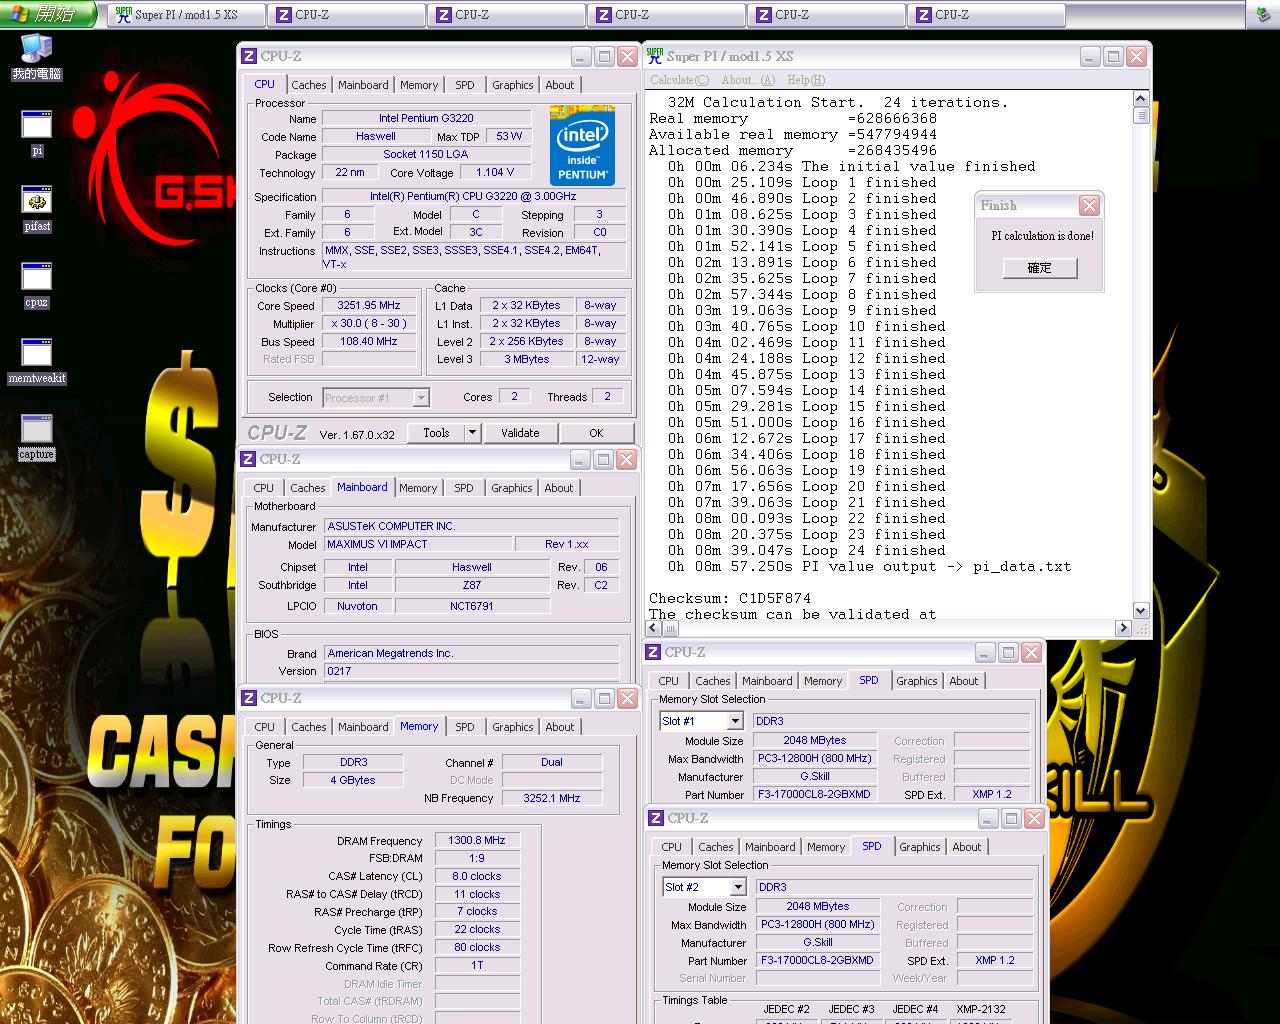Click Super PI horizontal scroll left arrow
The width and height of the screenshot is (1280, 1024).
pyautogui.click(x=654, y=628)
